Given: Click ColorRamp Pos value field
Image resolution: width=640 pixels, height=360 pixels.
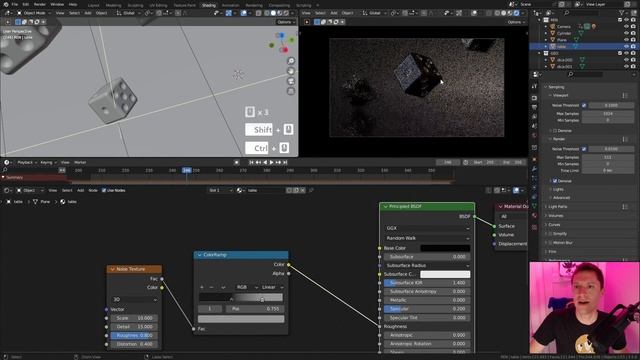Looking at the screenshot, I should click(x=255, y=309).
